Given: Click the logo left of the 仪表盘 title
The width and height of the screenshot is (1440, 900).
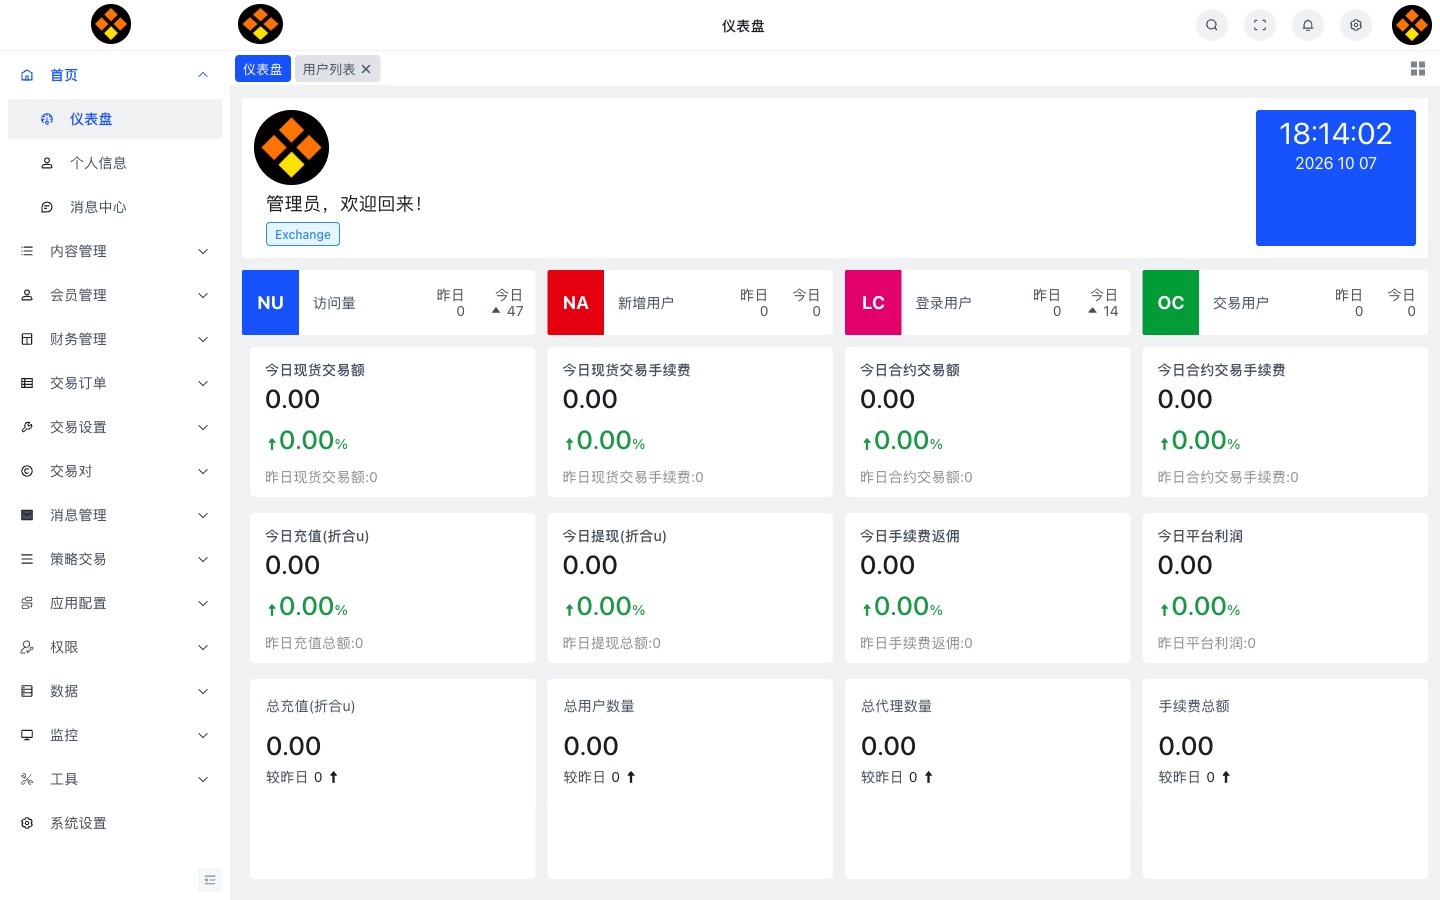Looking at the screenshot, I should click(x=260, y=24).
